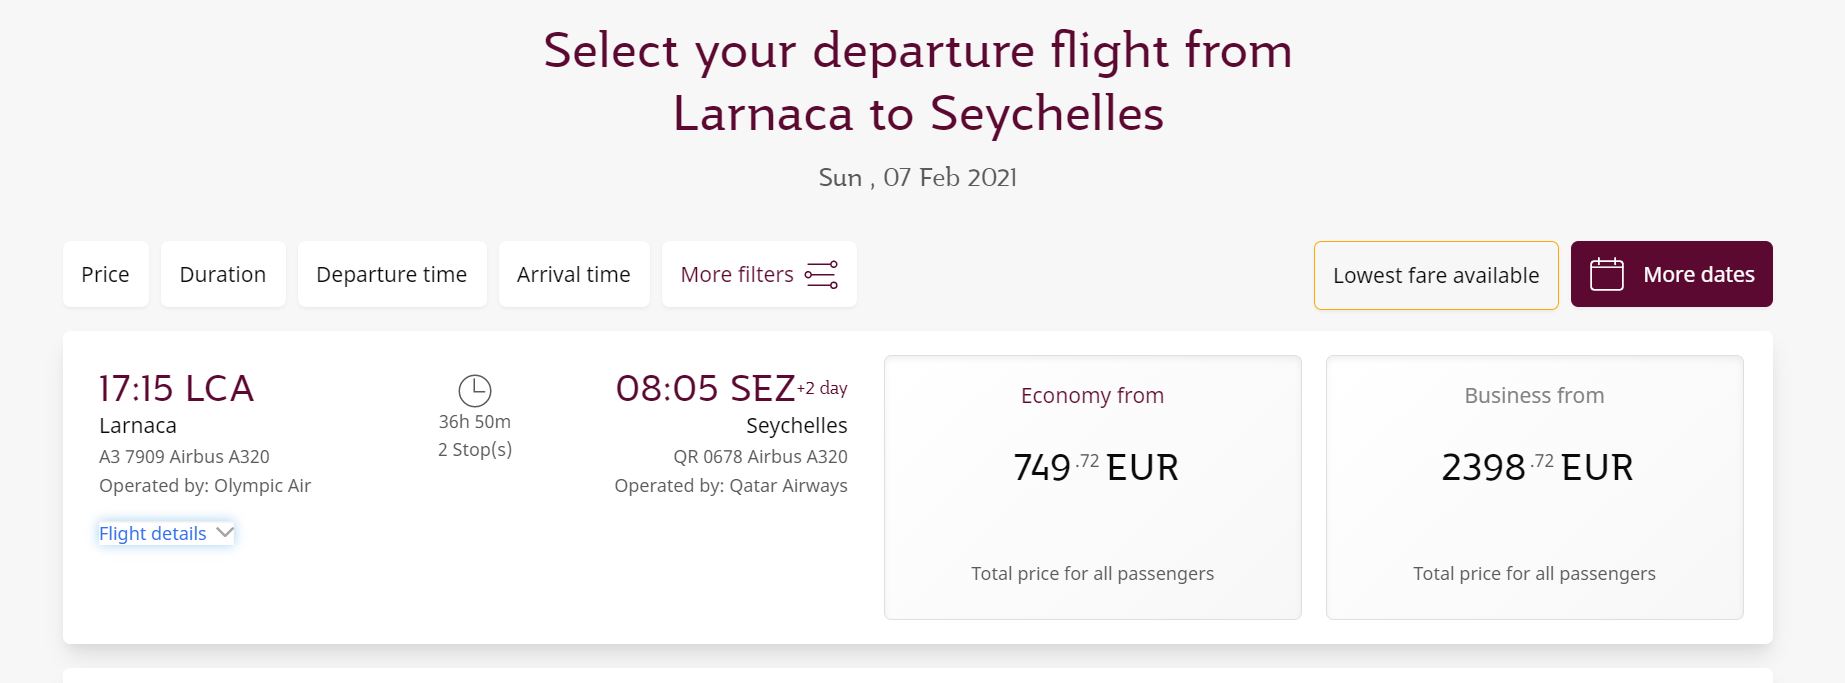Select Business fare 2398.72 EUR
Image resolution: width=1845 pixels, height=683 pixels.
pos(1535,487)
